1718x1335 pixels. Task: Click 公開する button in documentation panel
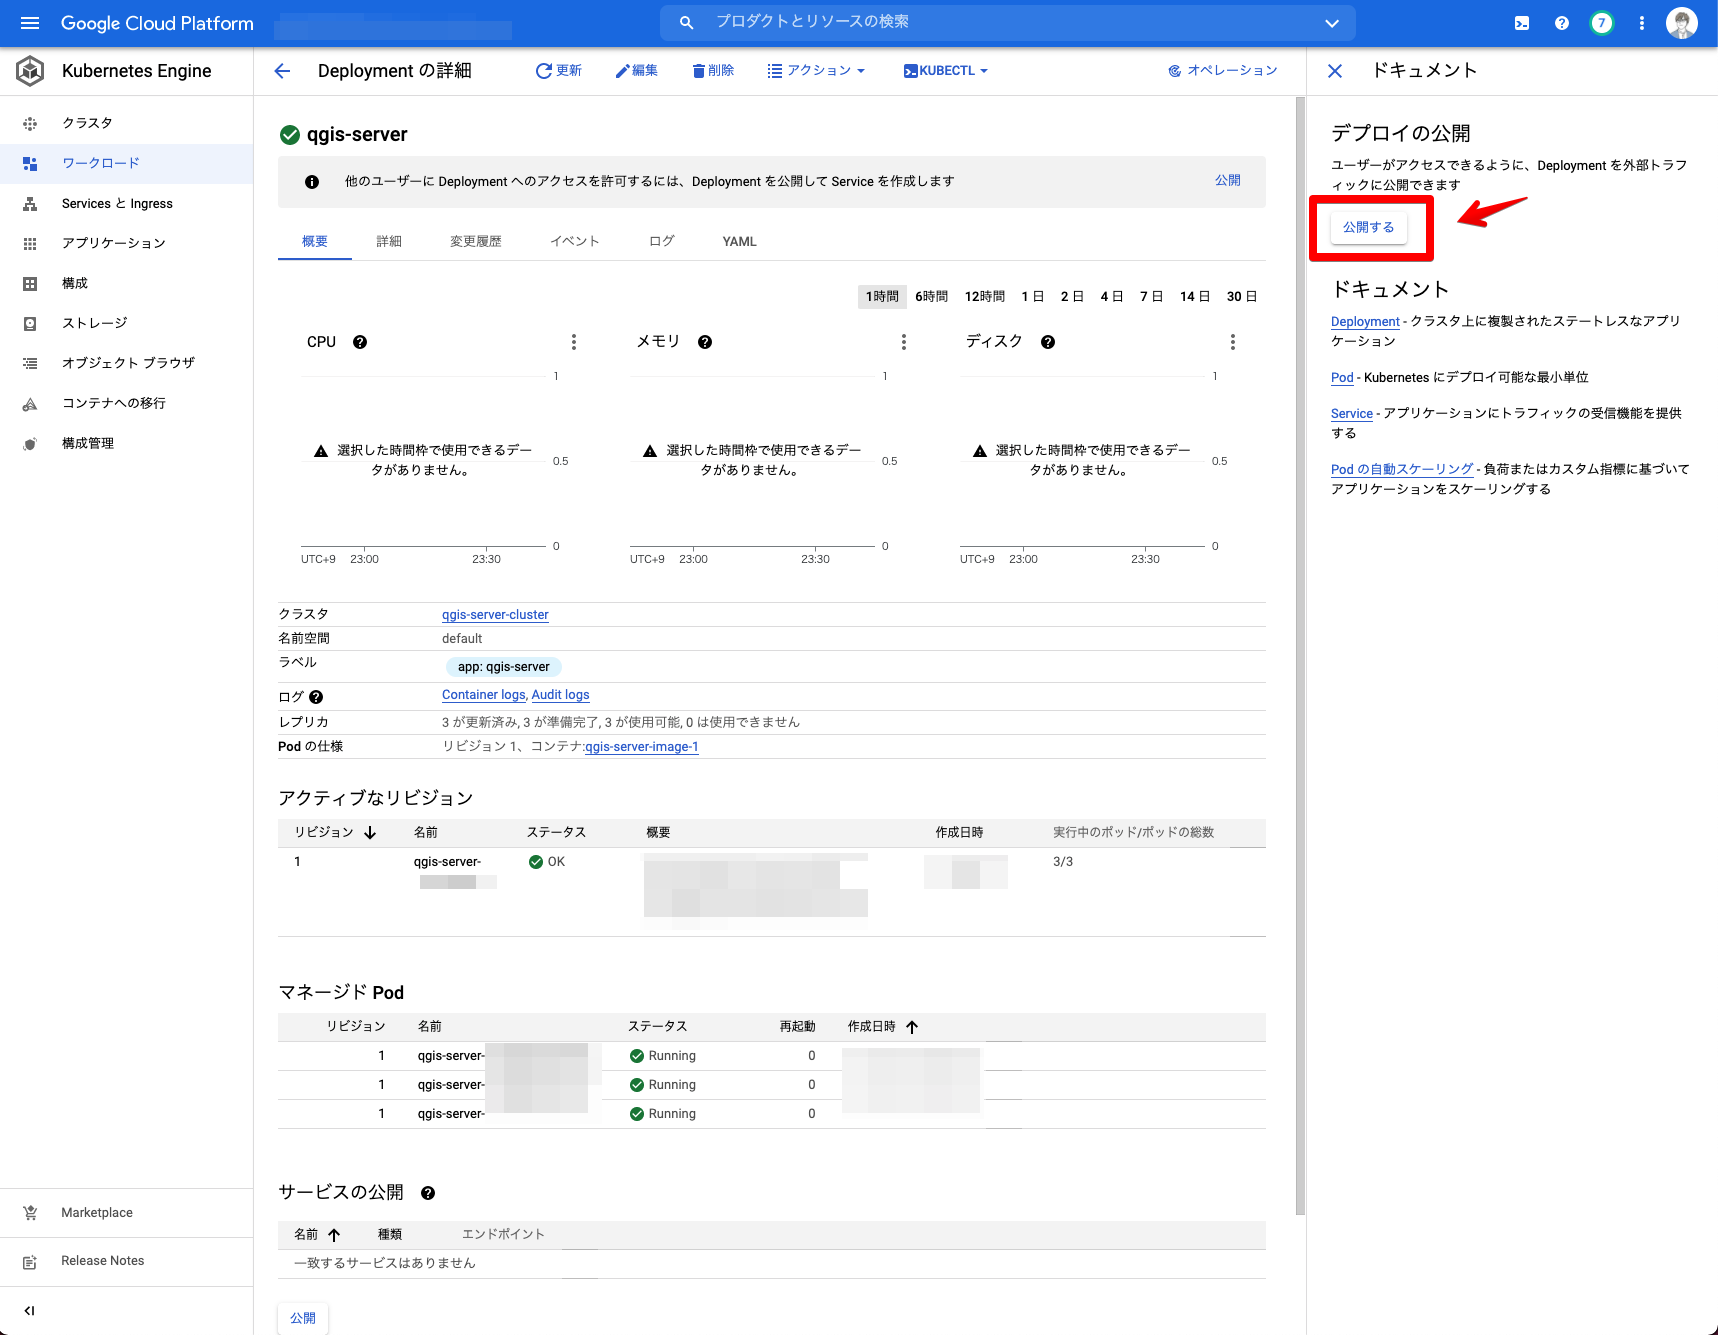(x=1369, y=228)
